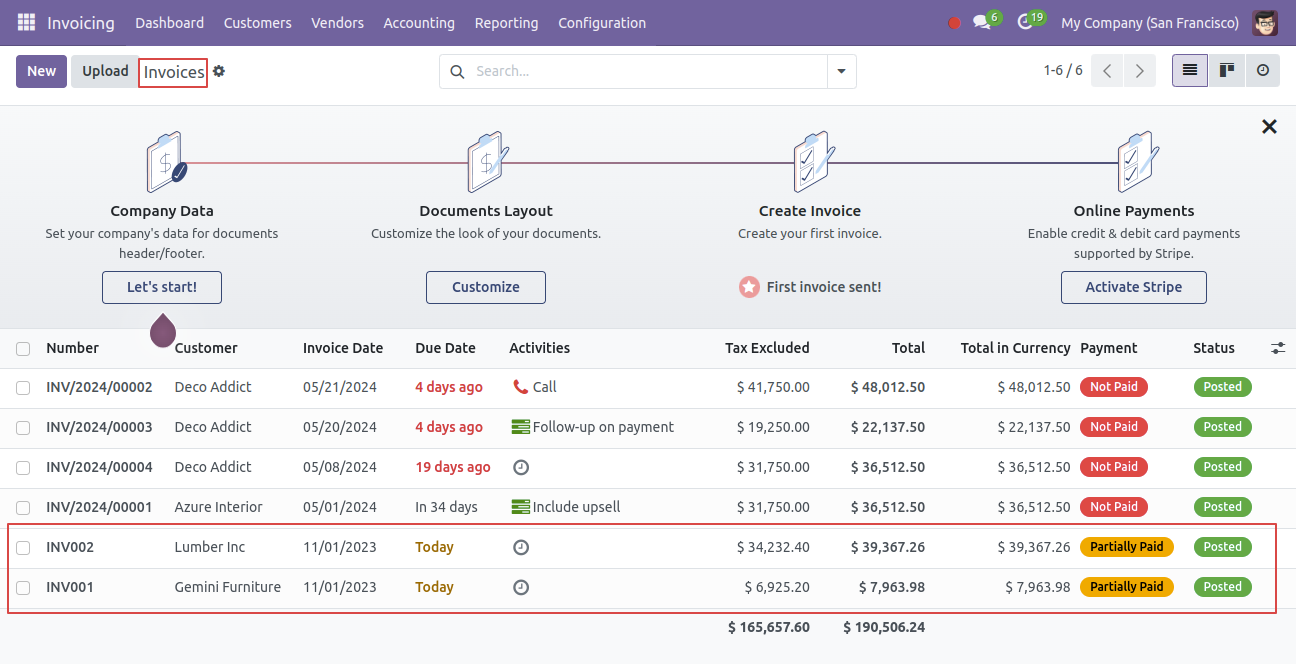
Task: Click Not Paid badge on INV/2024/00003
Action: (1114, 427)
